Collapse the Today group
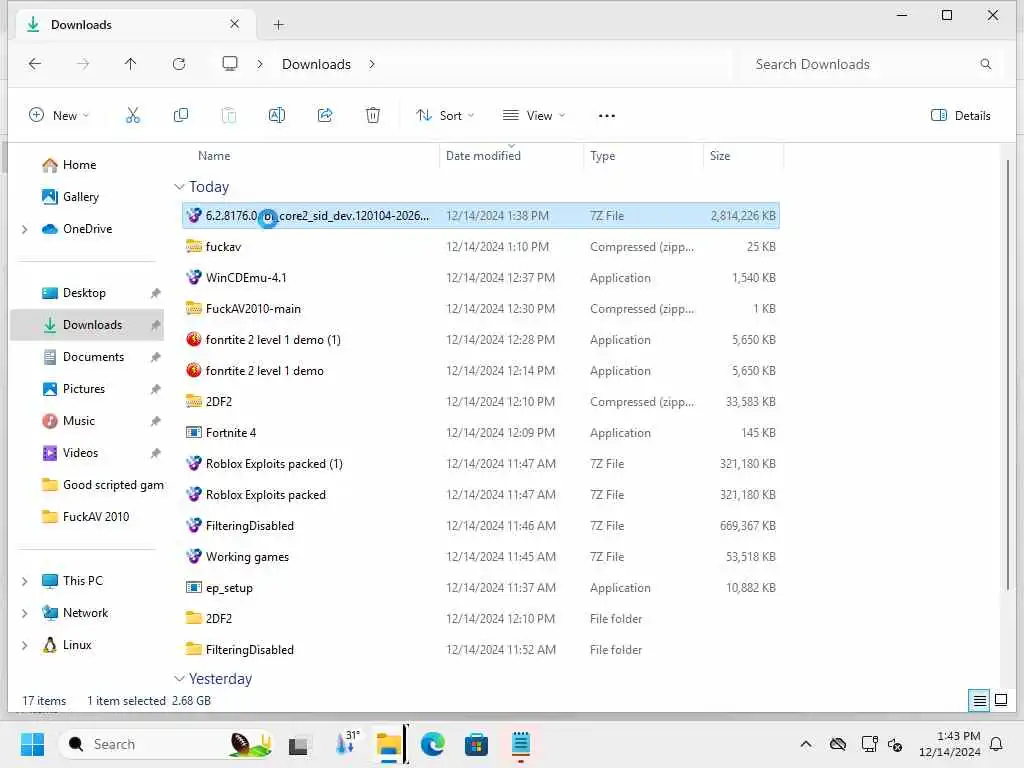Screen dimensions: 1024x768 click(x=180, y=187)
